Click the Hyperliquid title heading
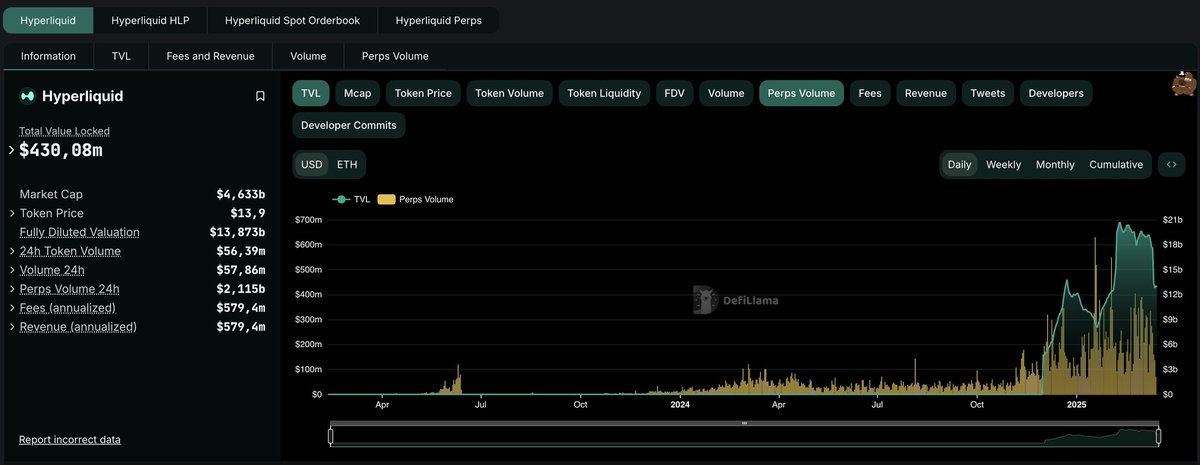This screenshot has height=465, width=1200. [82, 96]
